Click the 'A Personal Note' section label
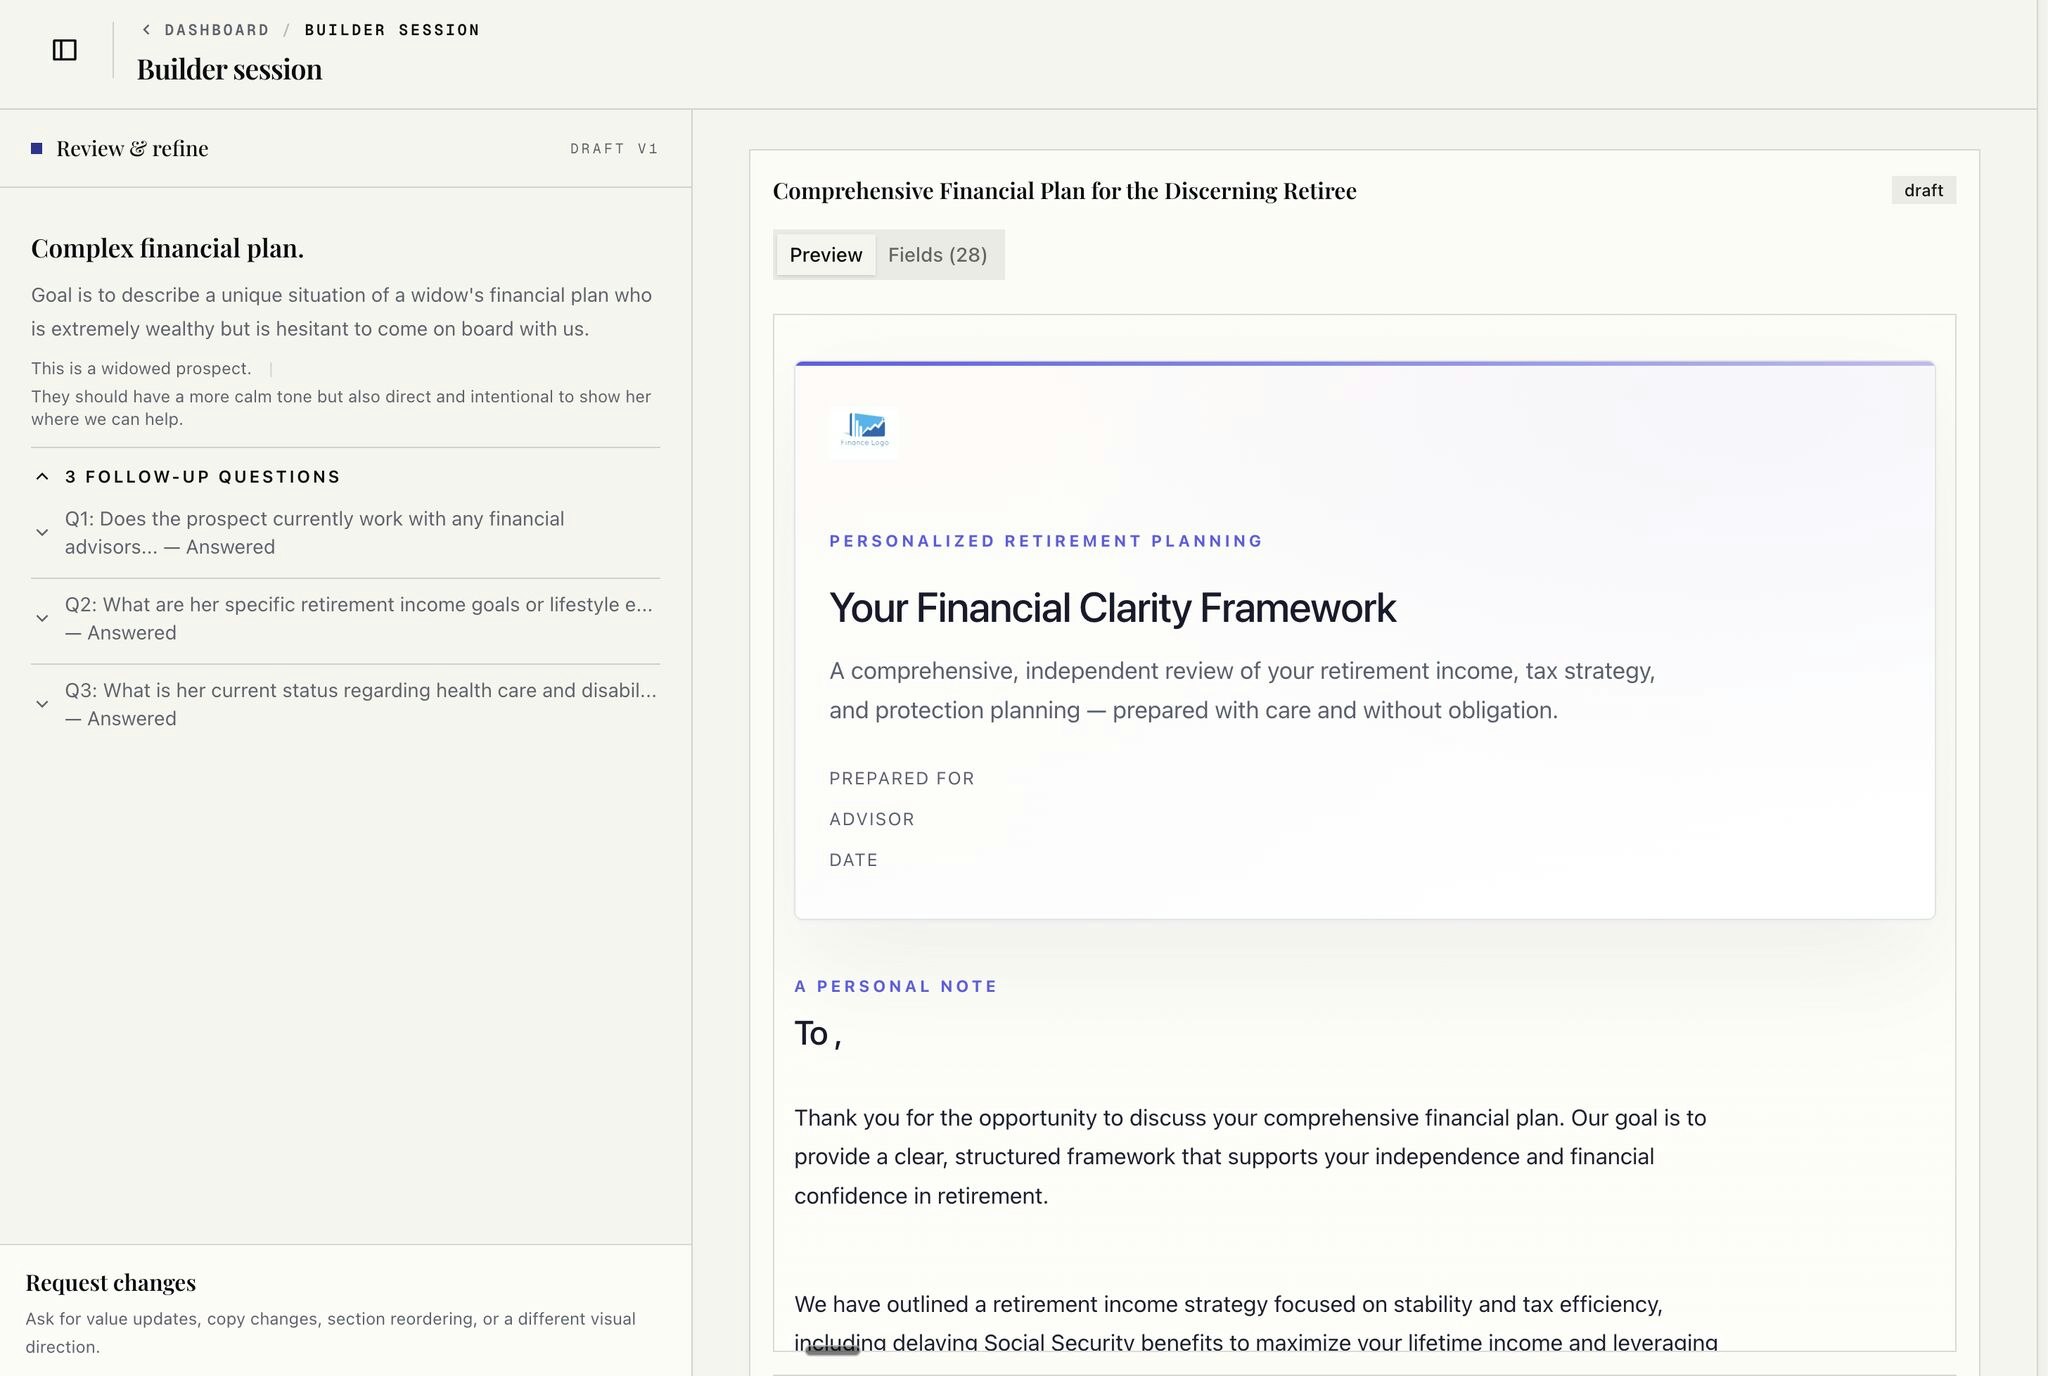 pos(896,986)
